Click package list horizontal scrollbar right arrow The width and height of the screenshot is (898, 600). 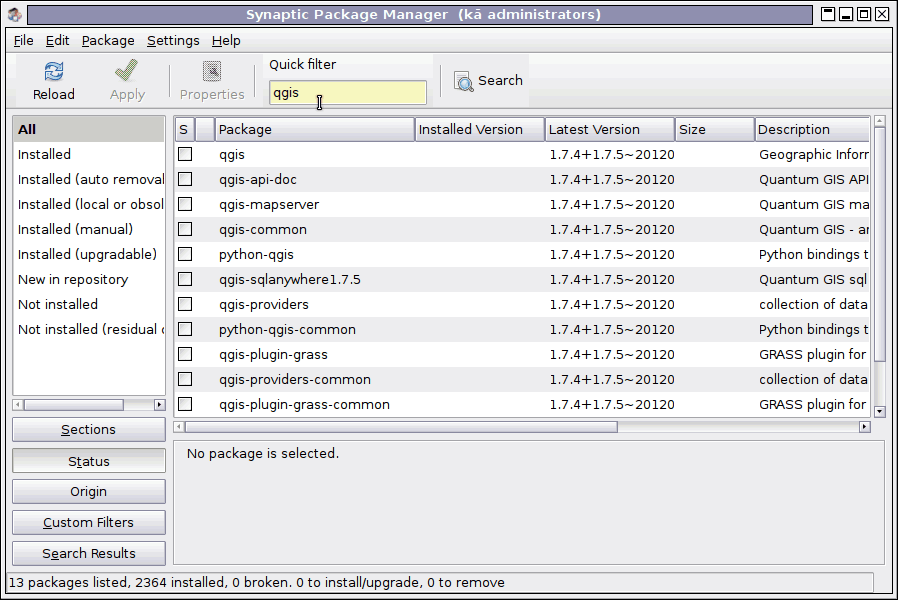point(865,427)
